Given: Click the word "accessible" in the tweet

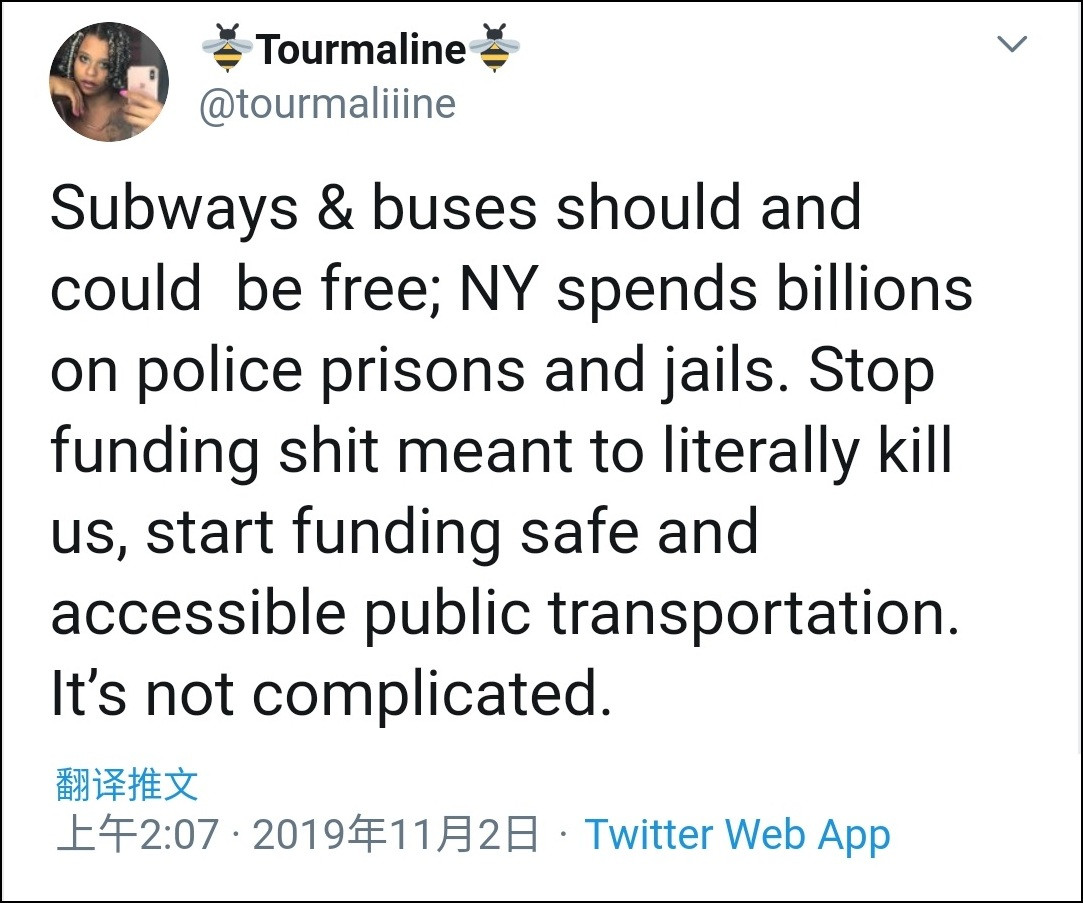Looking at the screenshot, I should [197, 613].
